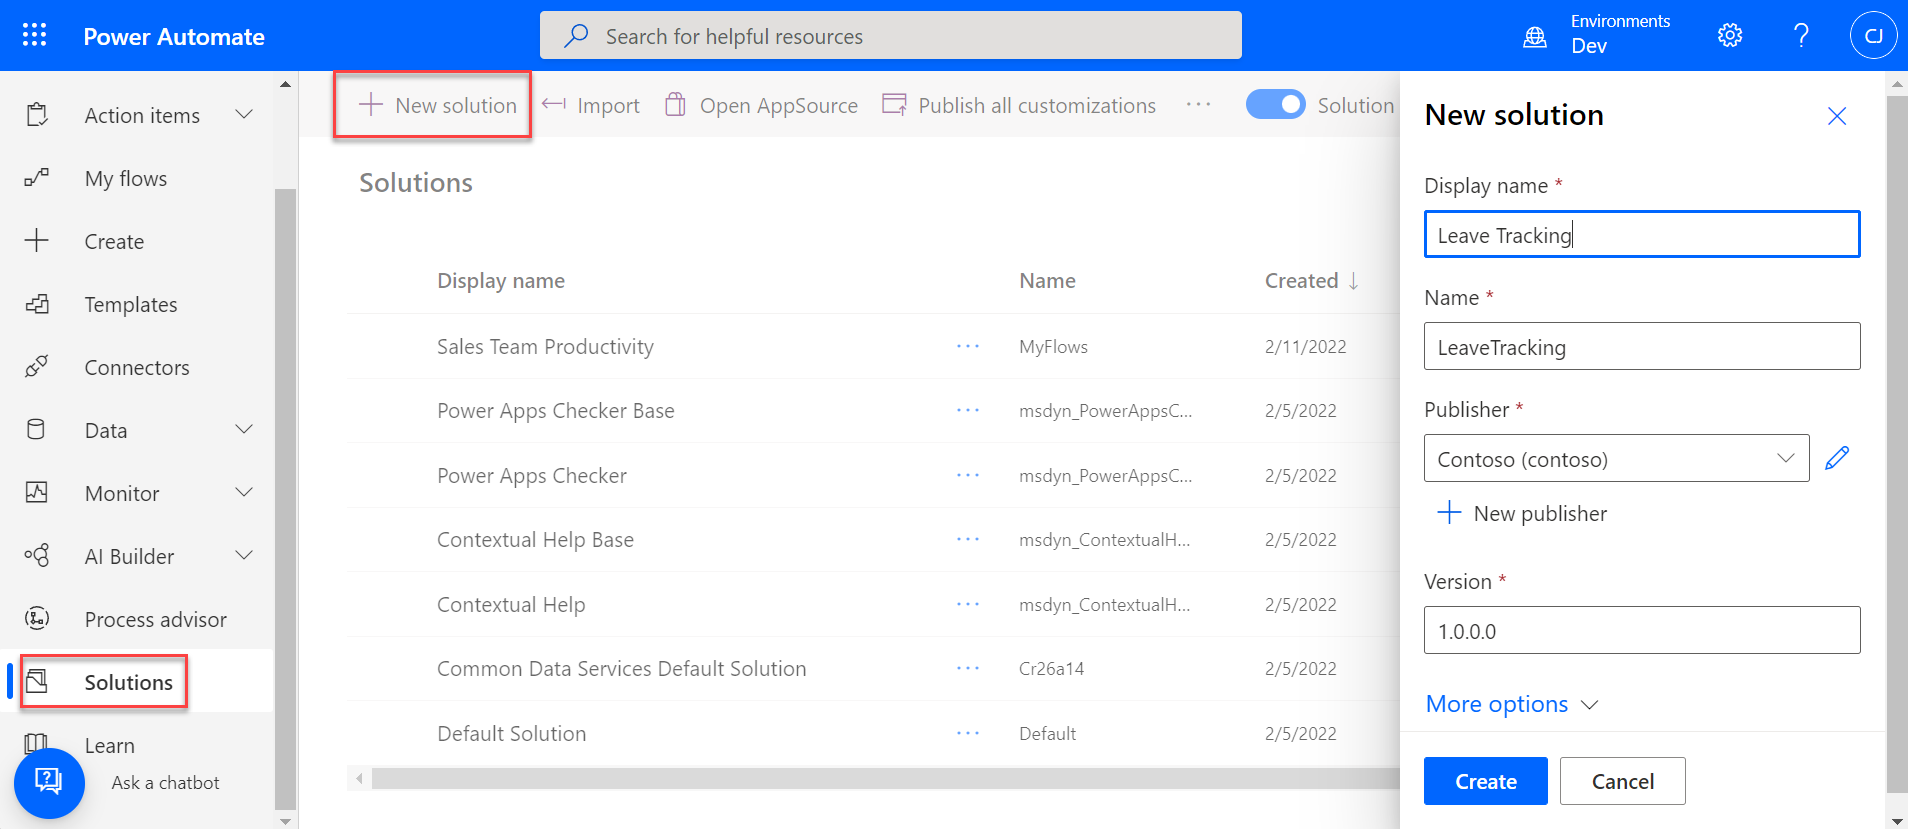This screenshot has width=1908, height=829.
Task: Click the Create button in panel
Action: coord(1485,781)
